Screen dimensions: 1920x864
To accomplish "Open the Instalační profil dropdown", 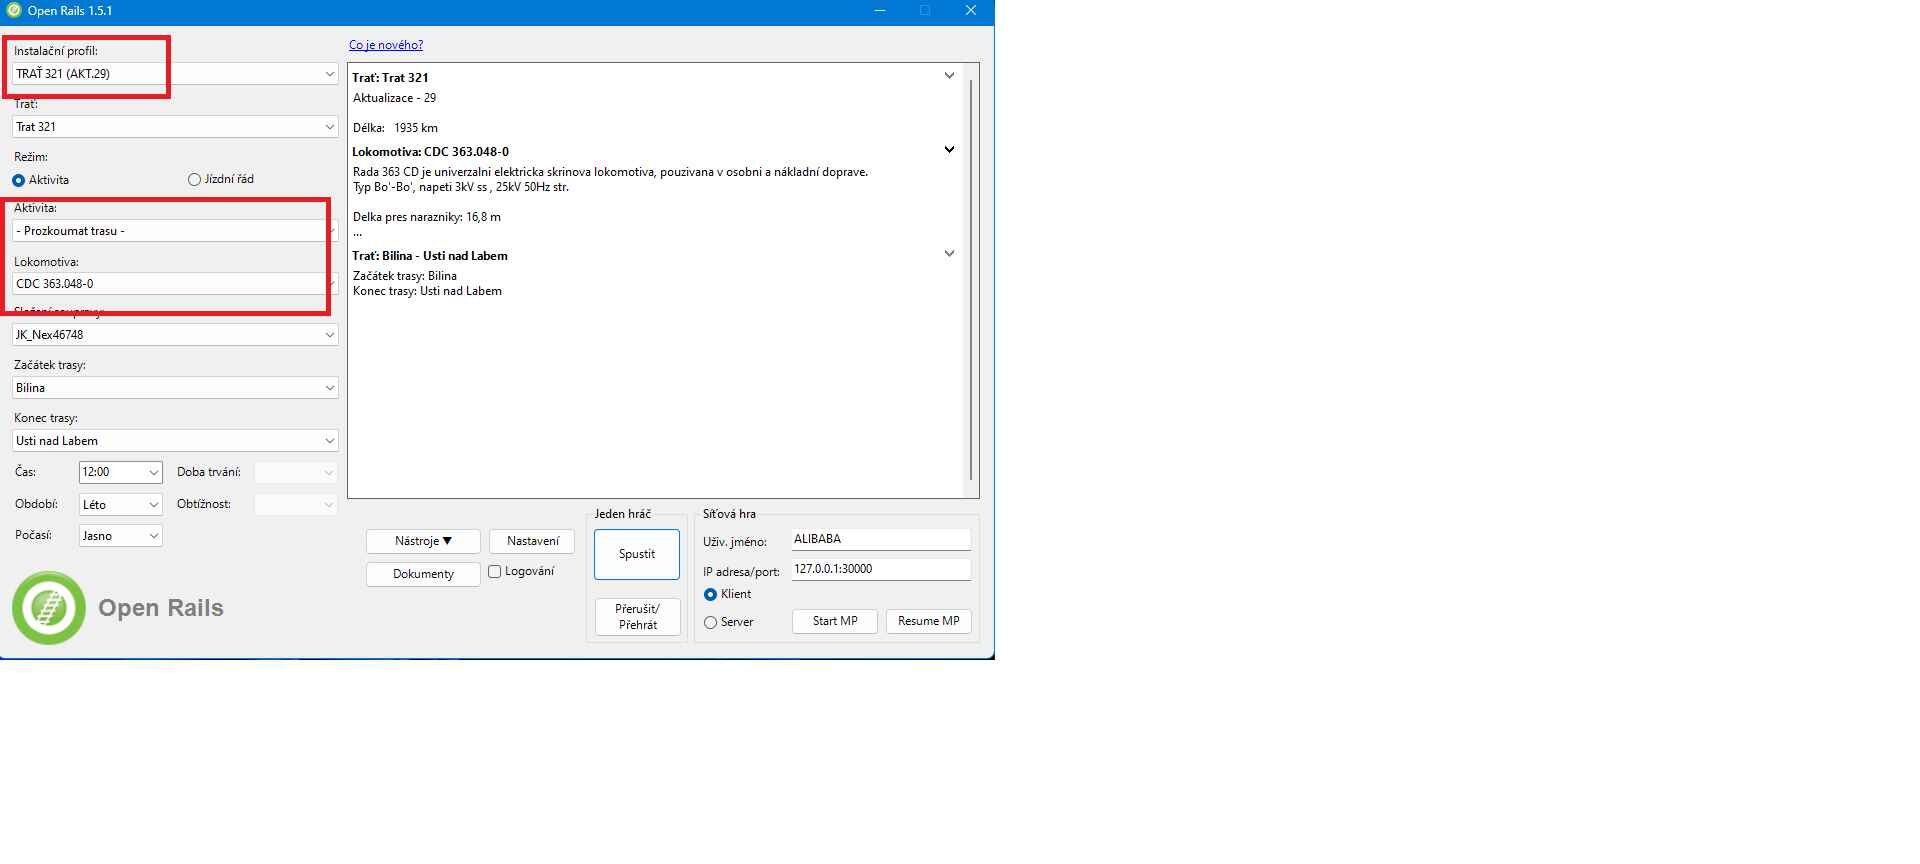I will pos(175,74).
